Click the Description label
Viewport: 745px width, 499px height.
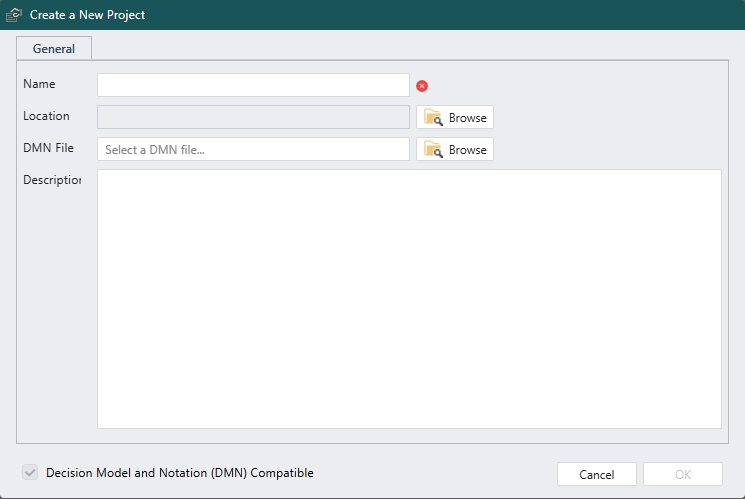(x=52, y=180)
